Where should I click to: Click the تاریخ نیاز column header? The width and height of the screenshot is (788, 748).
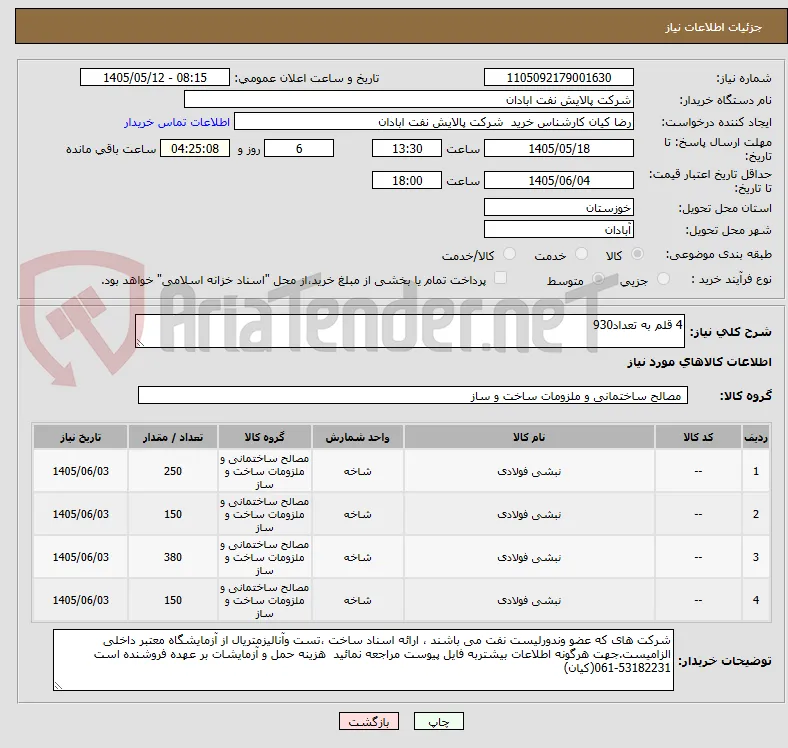pos(80,437)
